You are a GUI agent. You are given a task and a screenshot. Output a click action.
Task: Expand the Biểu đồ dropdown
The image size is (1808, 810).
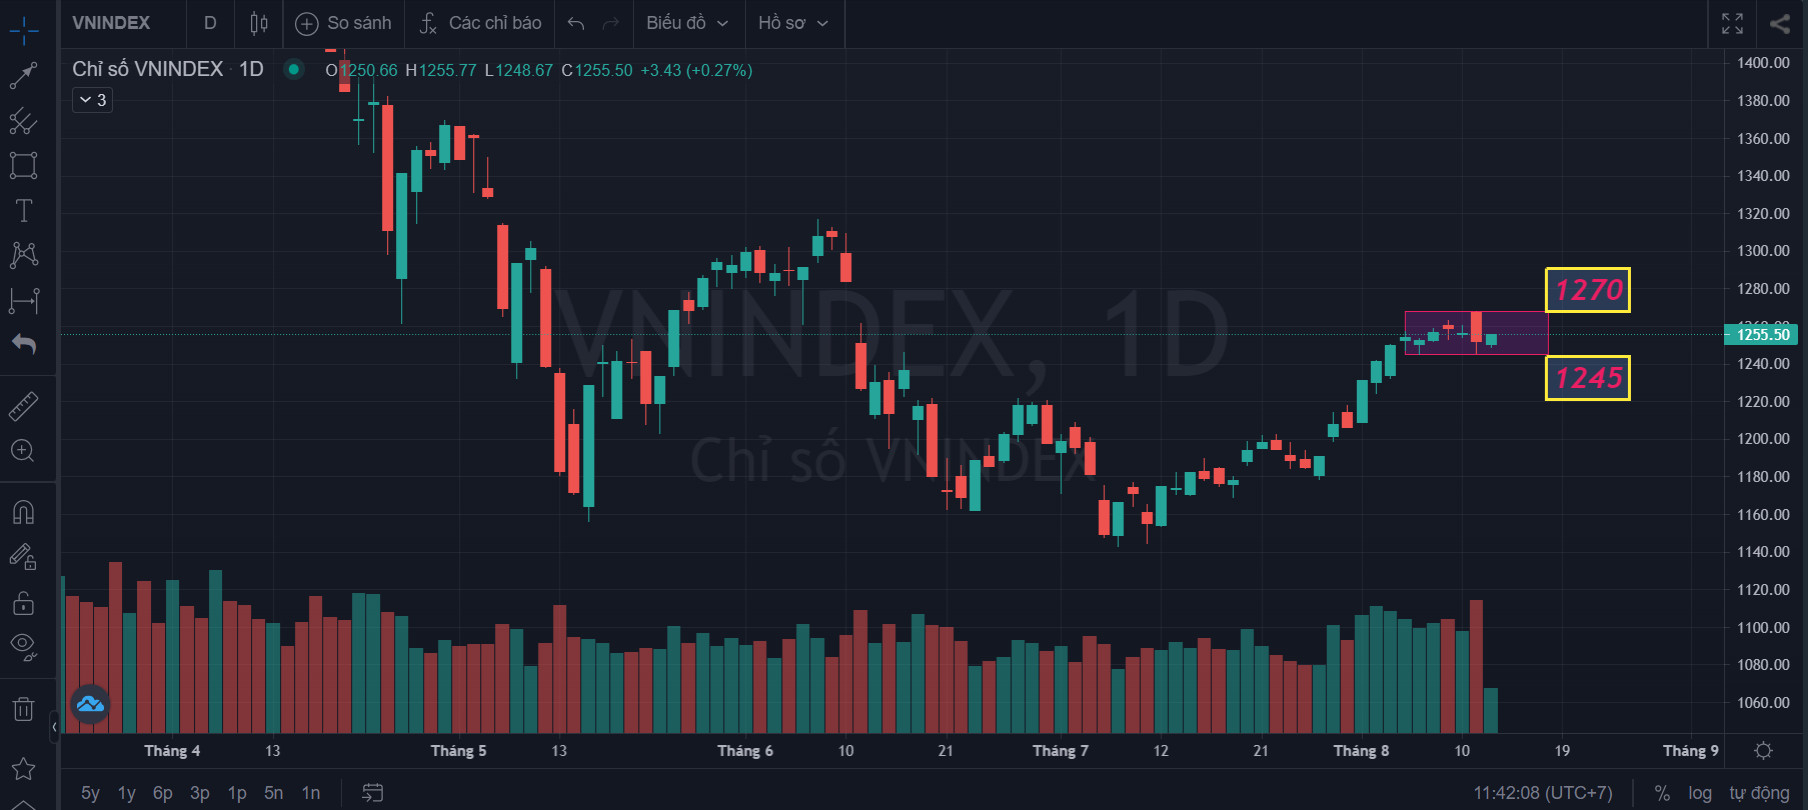click(688, 23)
